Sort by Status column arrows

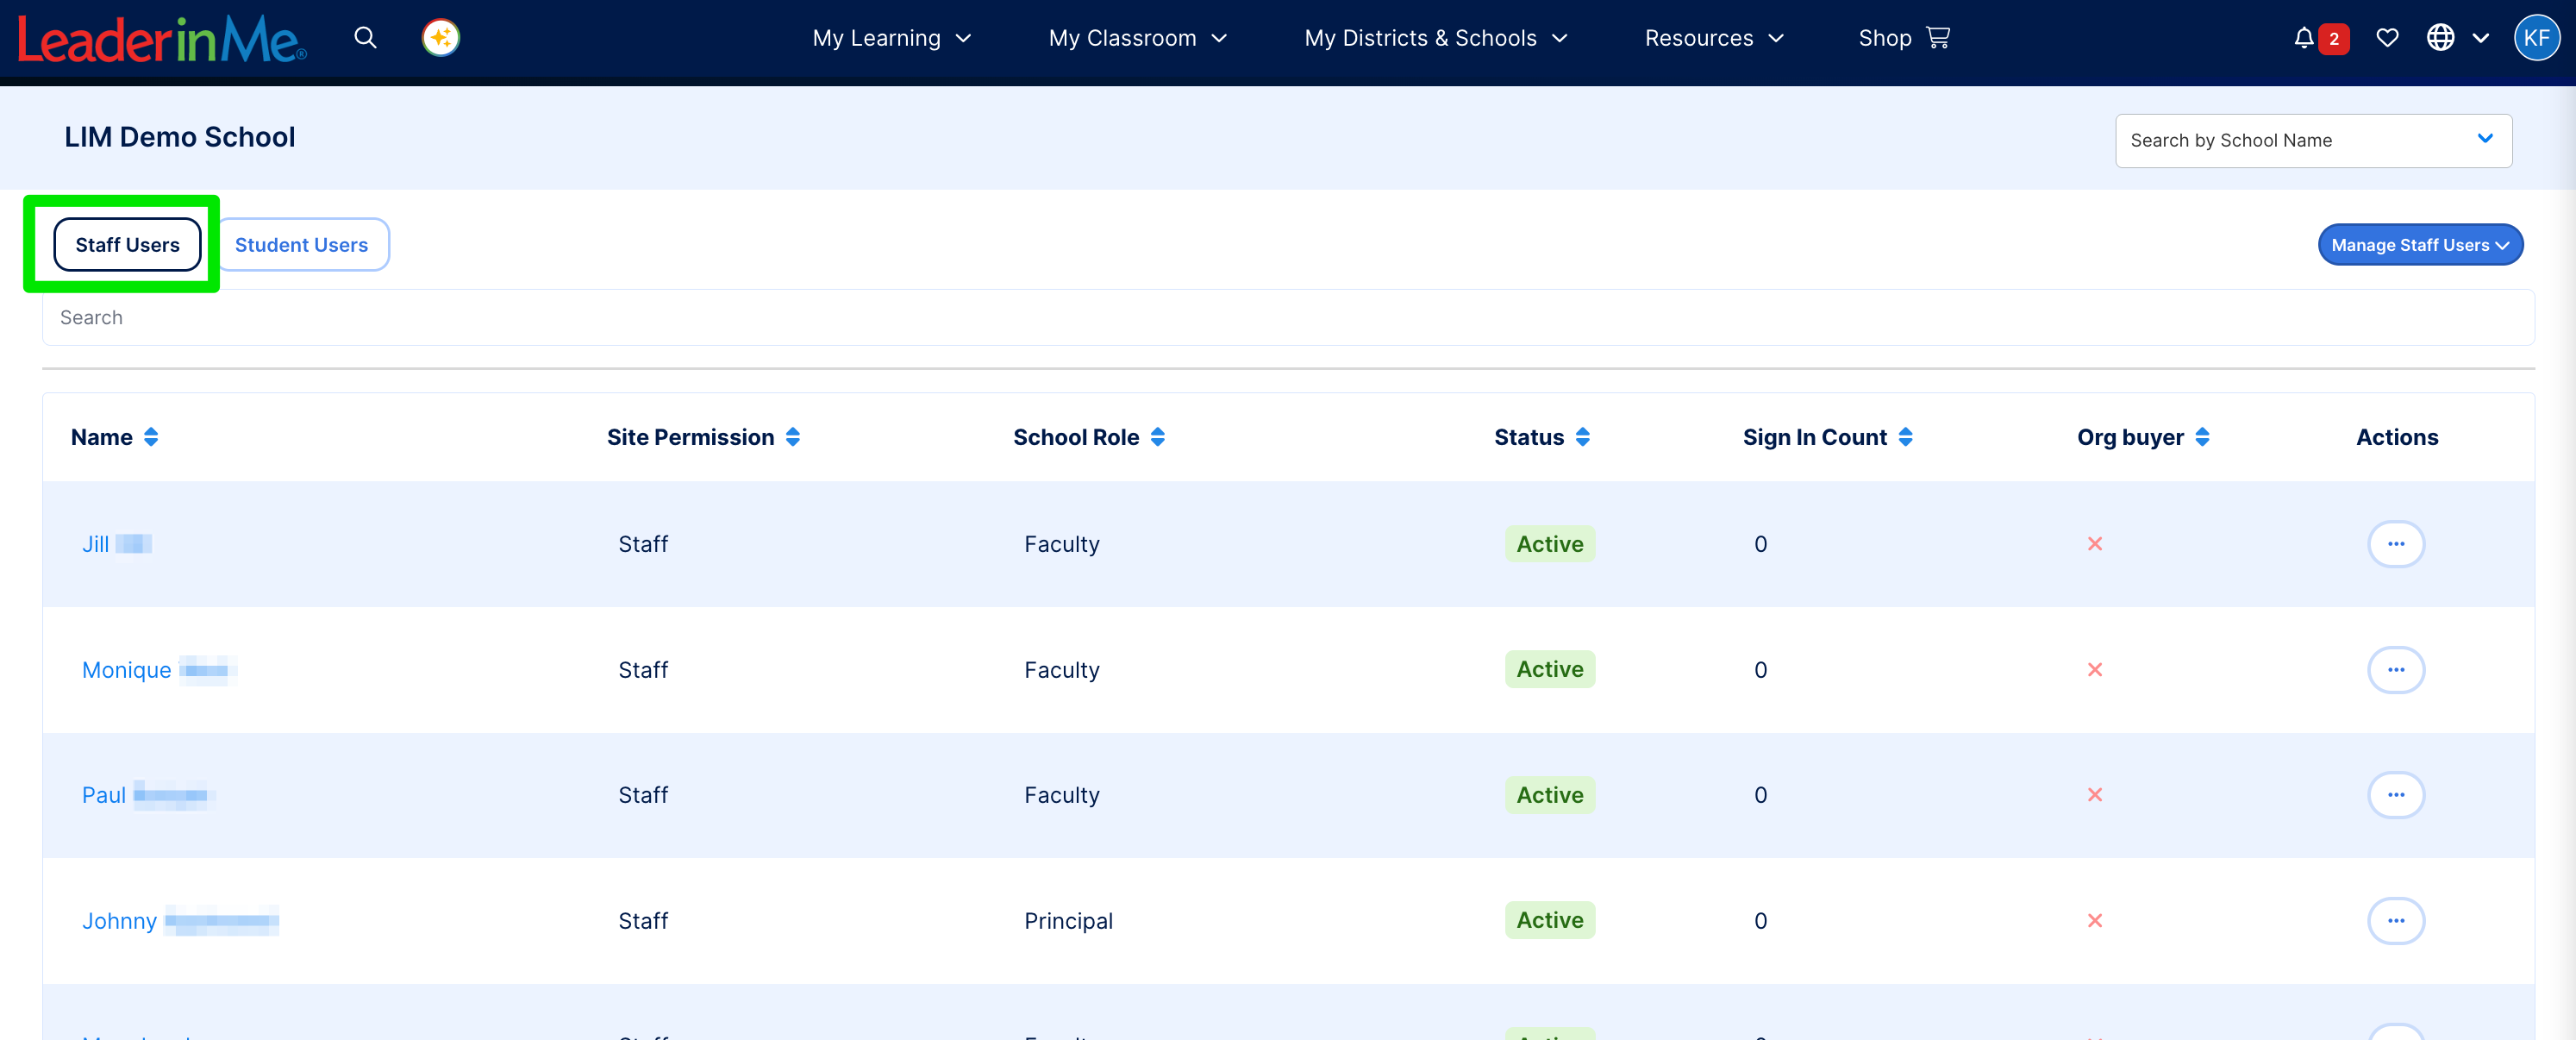click(1583, 437)
